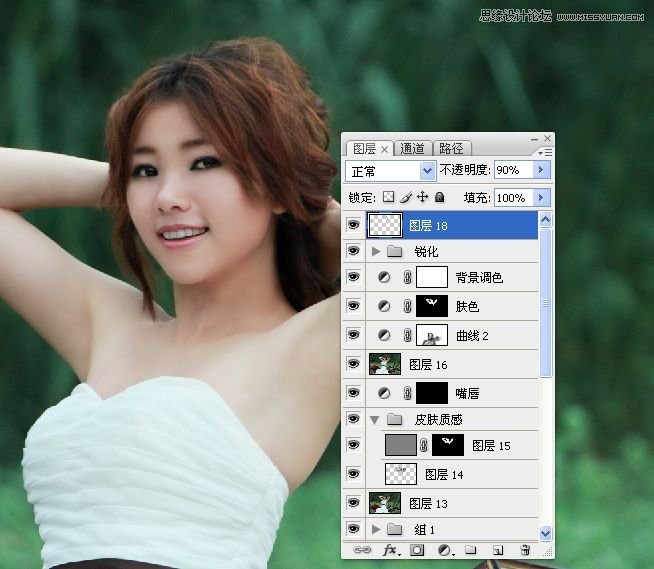Hide the 曲线 2 layer
Viewport: 654px width, 569px height.
coord(354,335)
